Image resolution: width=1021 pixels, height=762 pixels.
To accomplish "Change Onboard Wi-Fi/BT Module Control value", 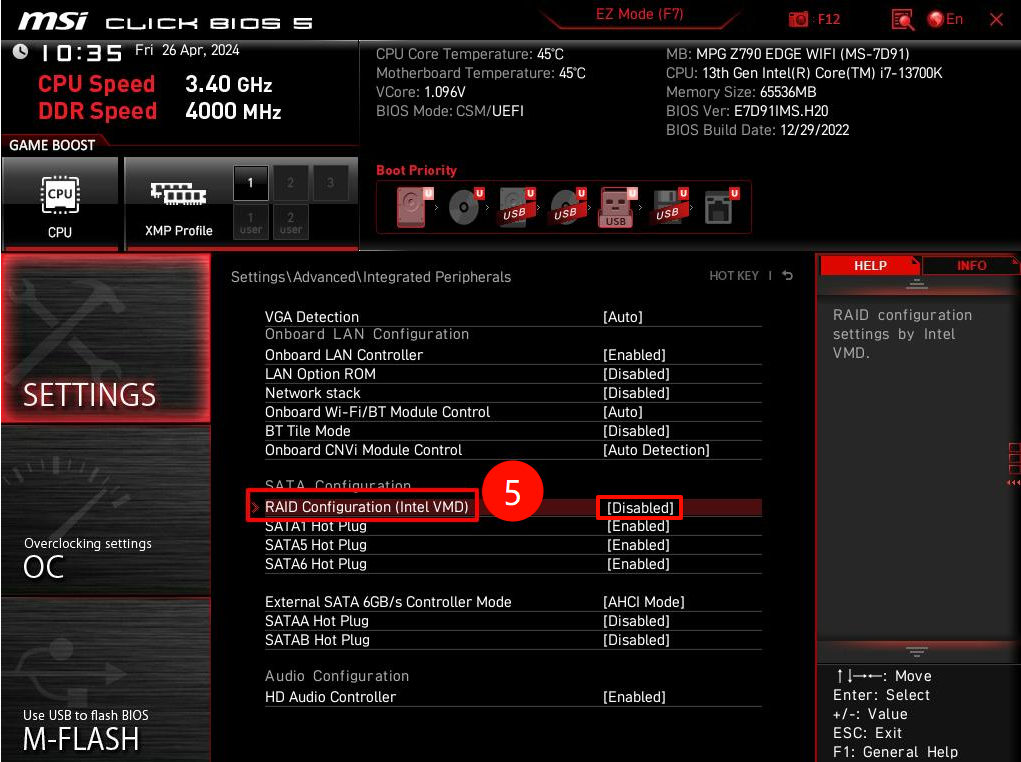I will click(x=622, y=412).
